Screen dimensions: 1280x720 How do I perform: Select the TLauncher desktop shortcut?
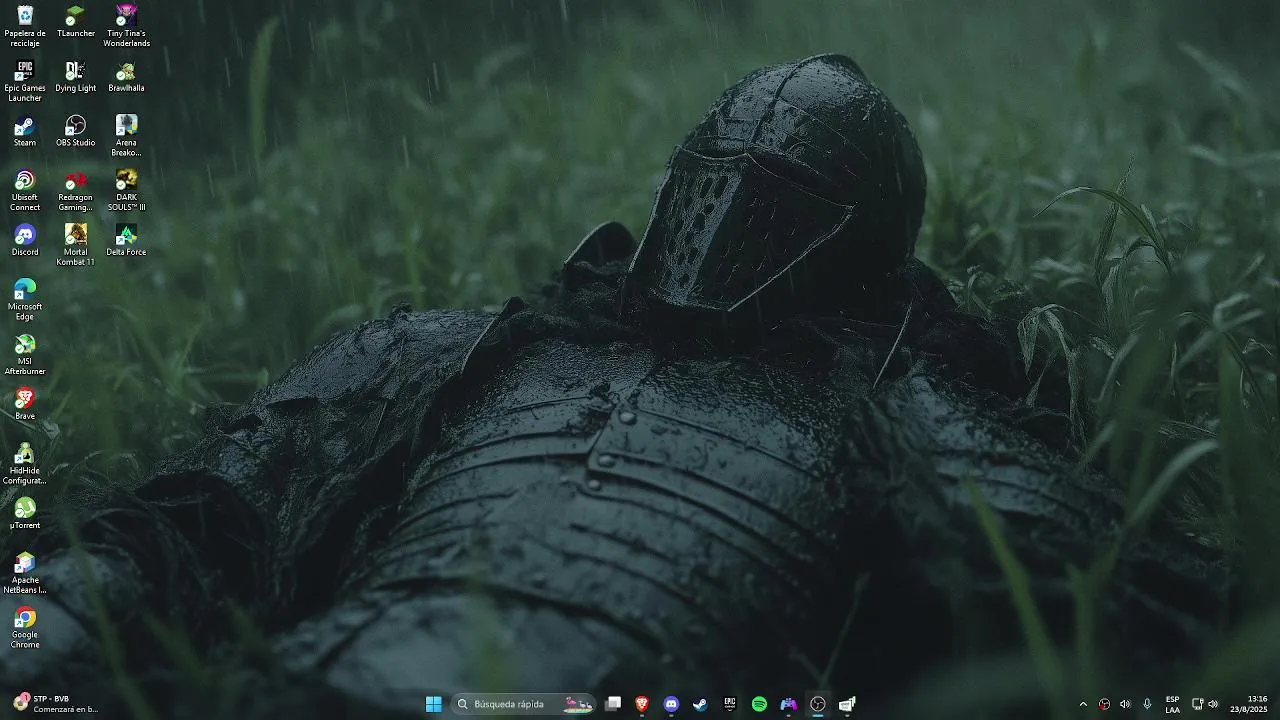click(75, 21)
